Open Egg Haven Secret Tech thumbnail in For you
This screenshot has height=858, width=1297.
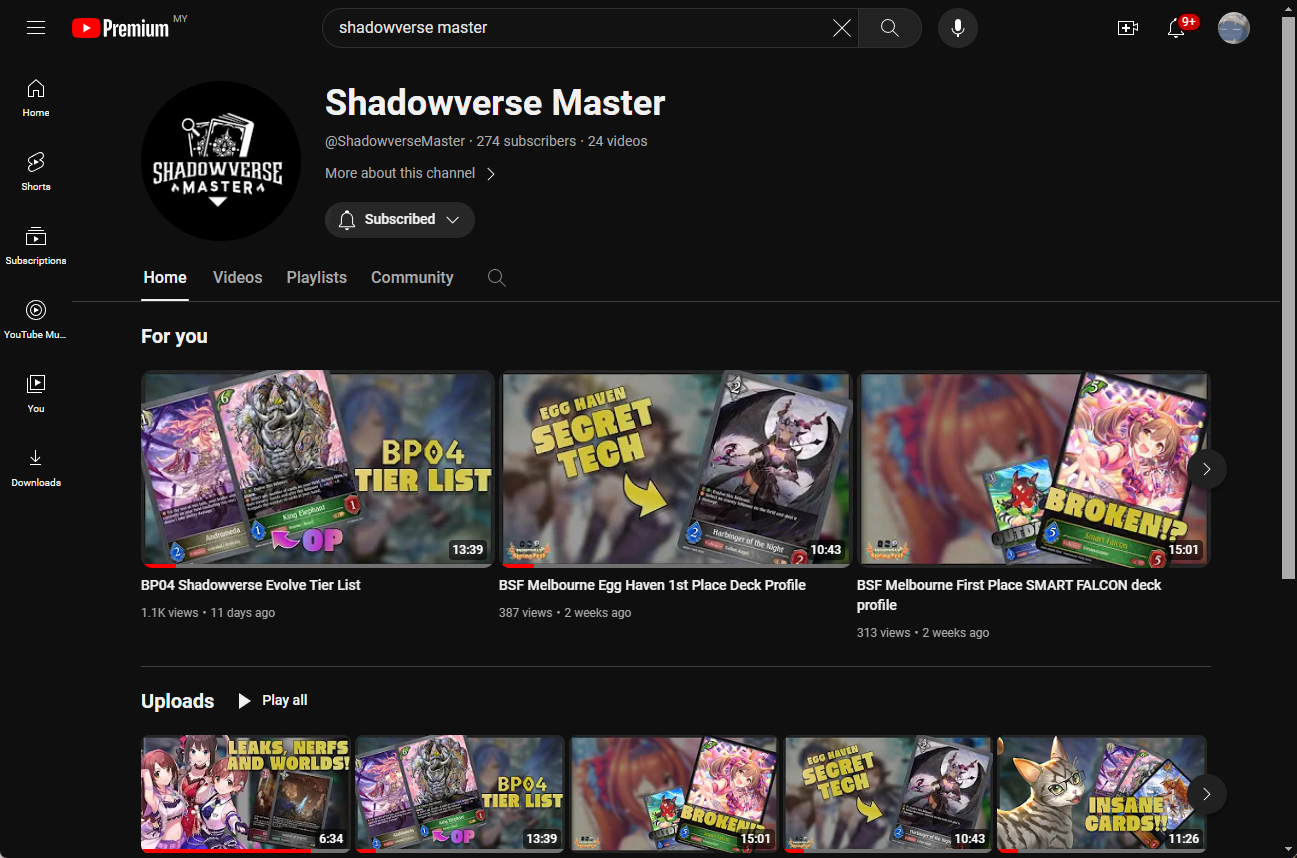coord(675,469)
